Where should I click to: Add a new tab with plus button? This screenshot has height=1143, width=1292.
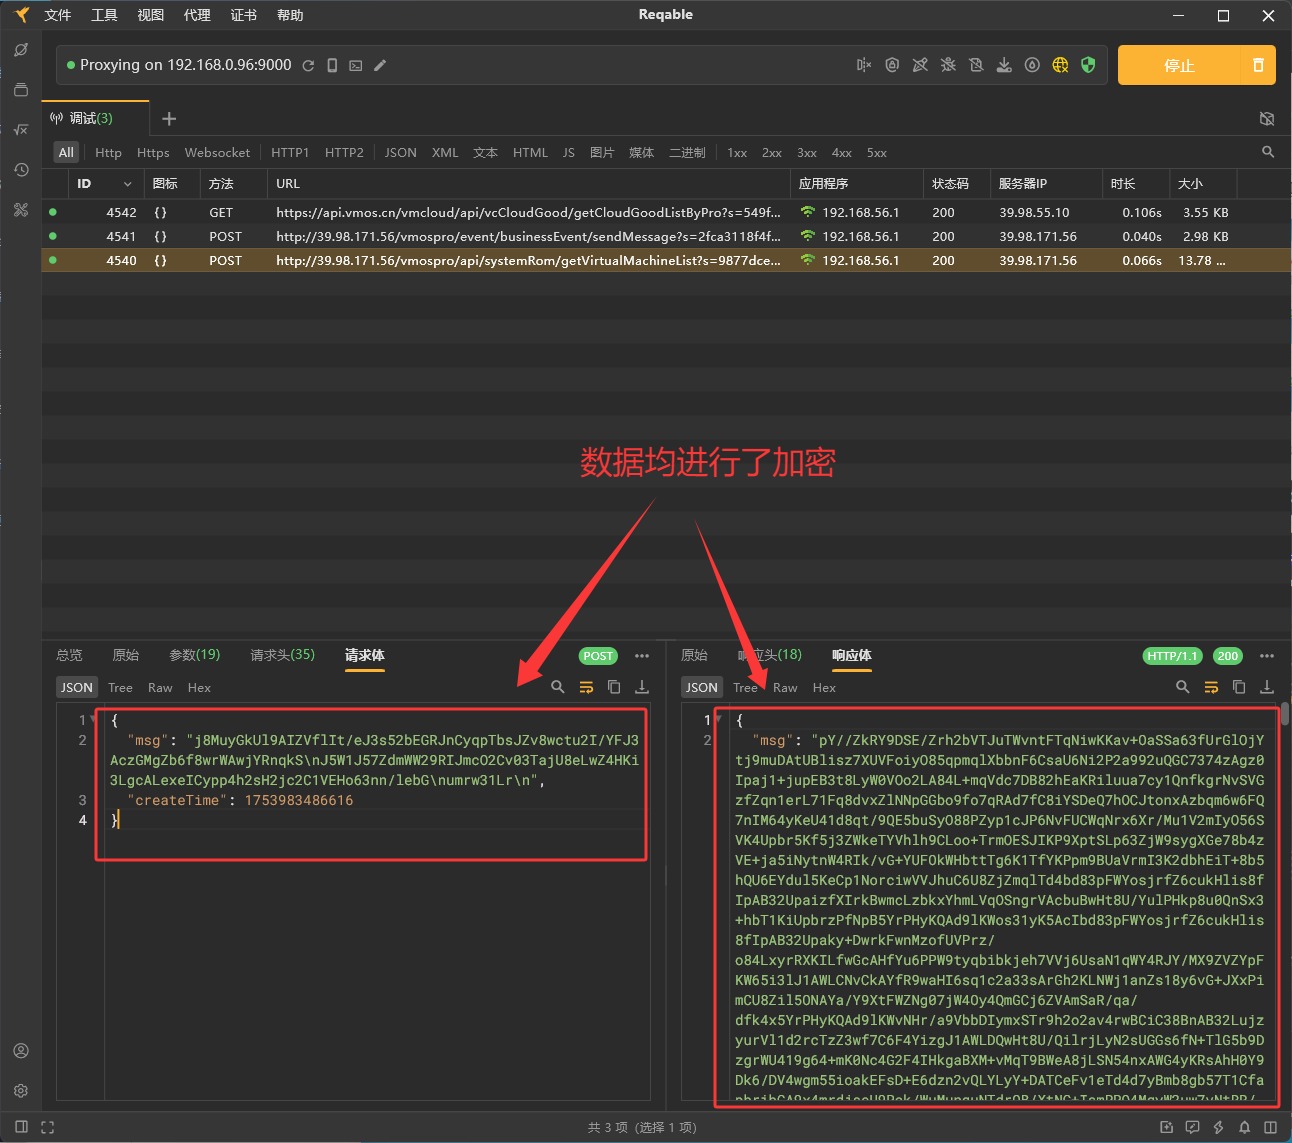[169, 119]
